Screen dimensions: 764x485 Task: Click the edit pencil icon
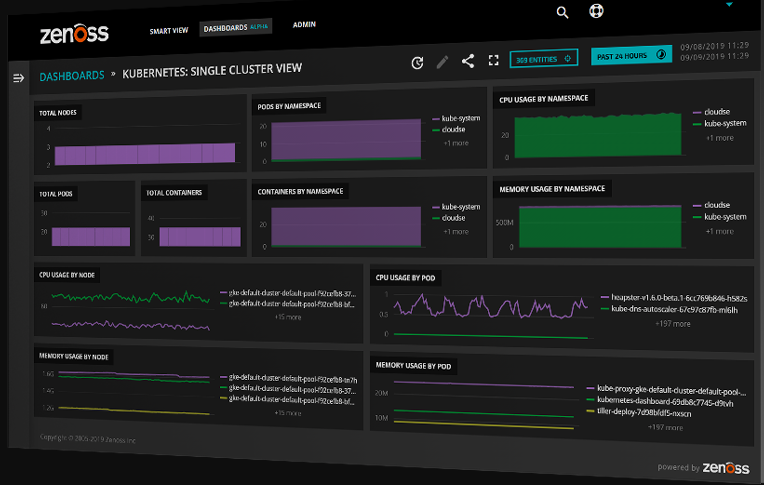point(443,62)
